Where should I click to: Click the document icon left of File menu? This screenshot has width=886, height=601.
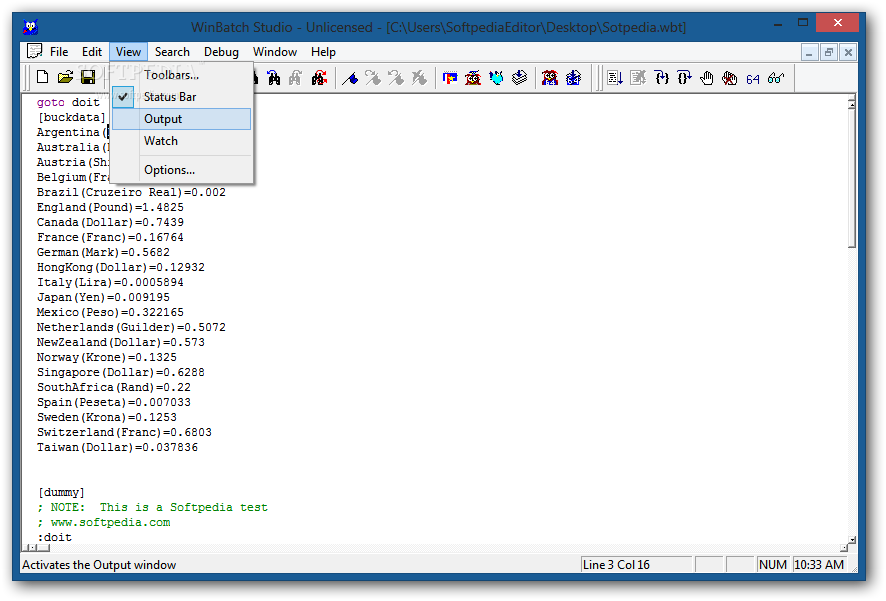pos(34,51)
